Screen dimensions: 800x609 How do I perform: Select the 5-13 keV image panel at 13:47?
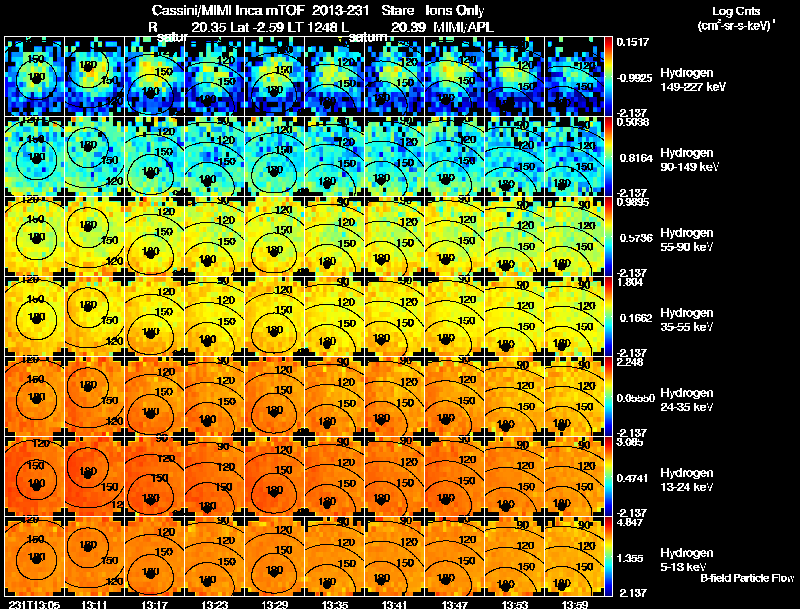coord(454,556)
